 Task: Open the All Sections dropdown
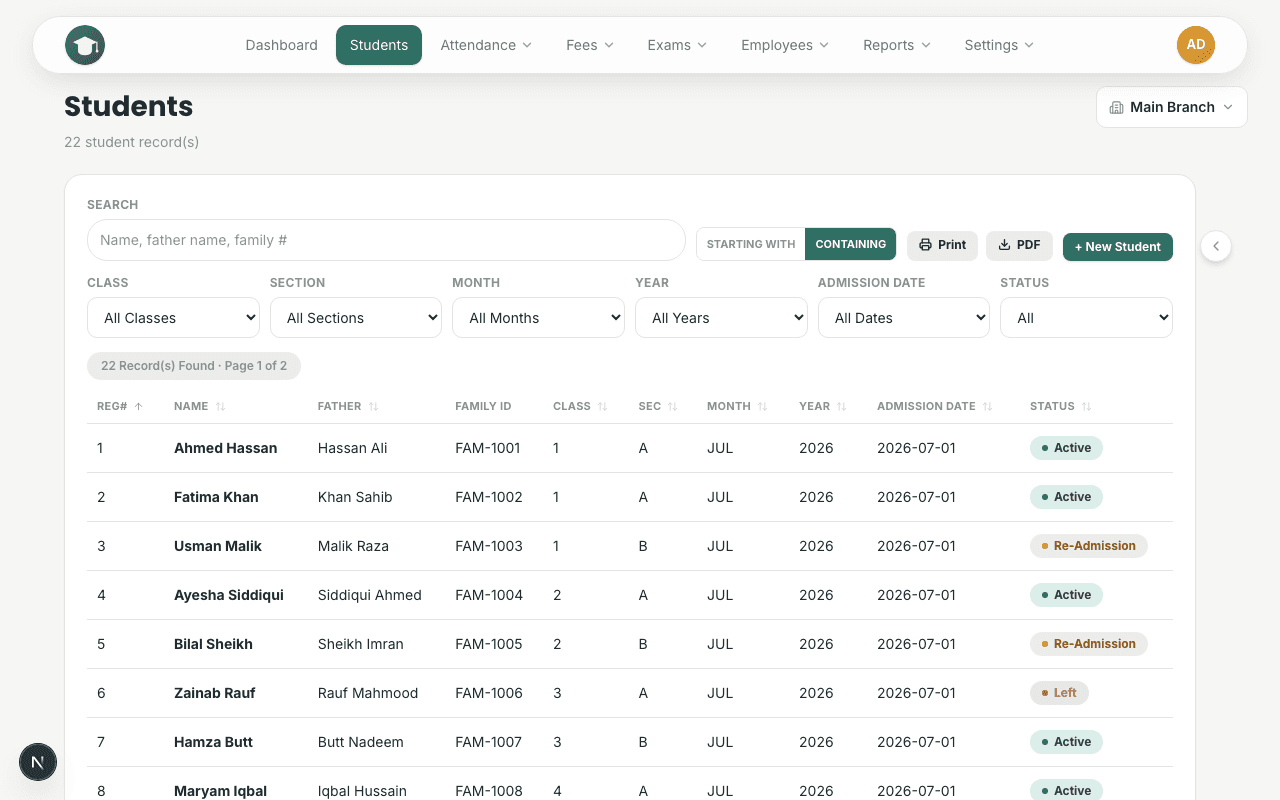[x=356, y=318]
